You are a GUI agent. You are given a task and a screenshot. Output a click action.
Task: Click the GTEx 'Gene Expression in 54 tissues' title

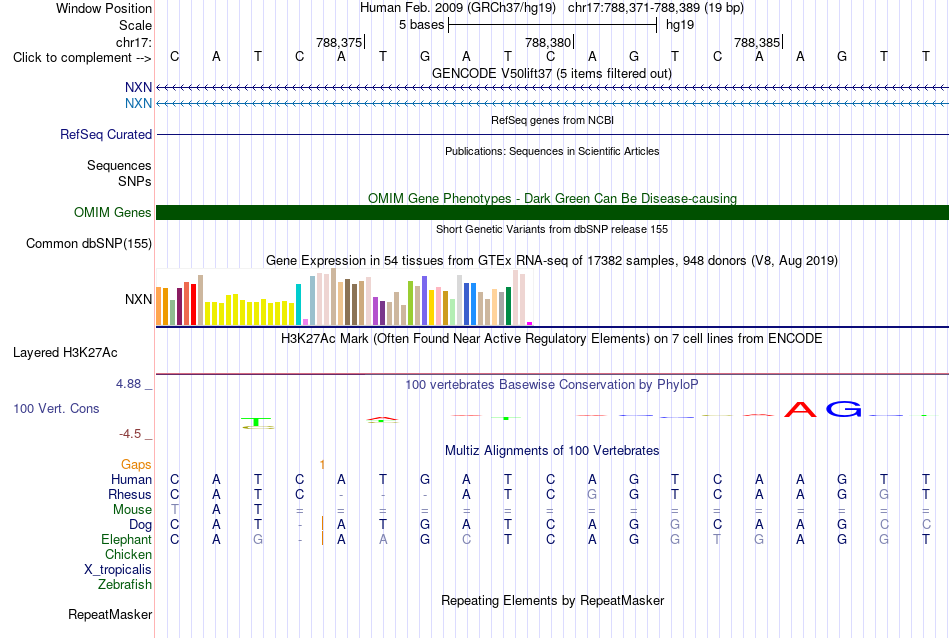pyautogui.click(x=552, y=261)
